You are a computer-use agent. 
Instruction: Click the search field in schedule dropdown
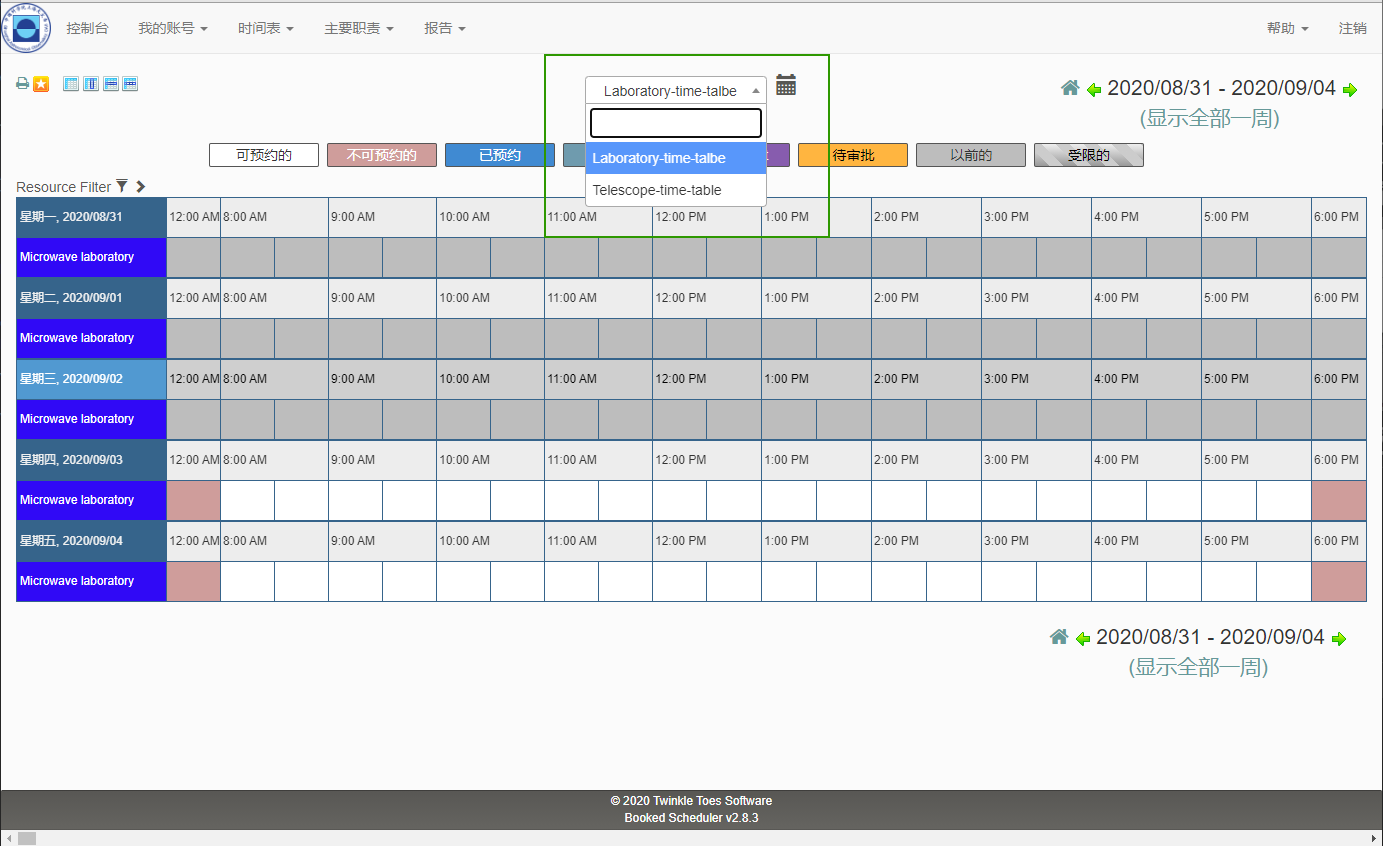(676, 123)
